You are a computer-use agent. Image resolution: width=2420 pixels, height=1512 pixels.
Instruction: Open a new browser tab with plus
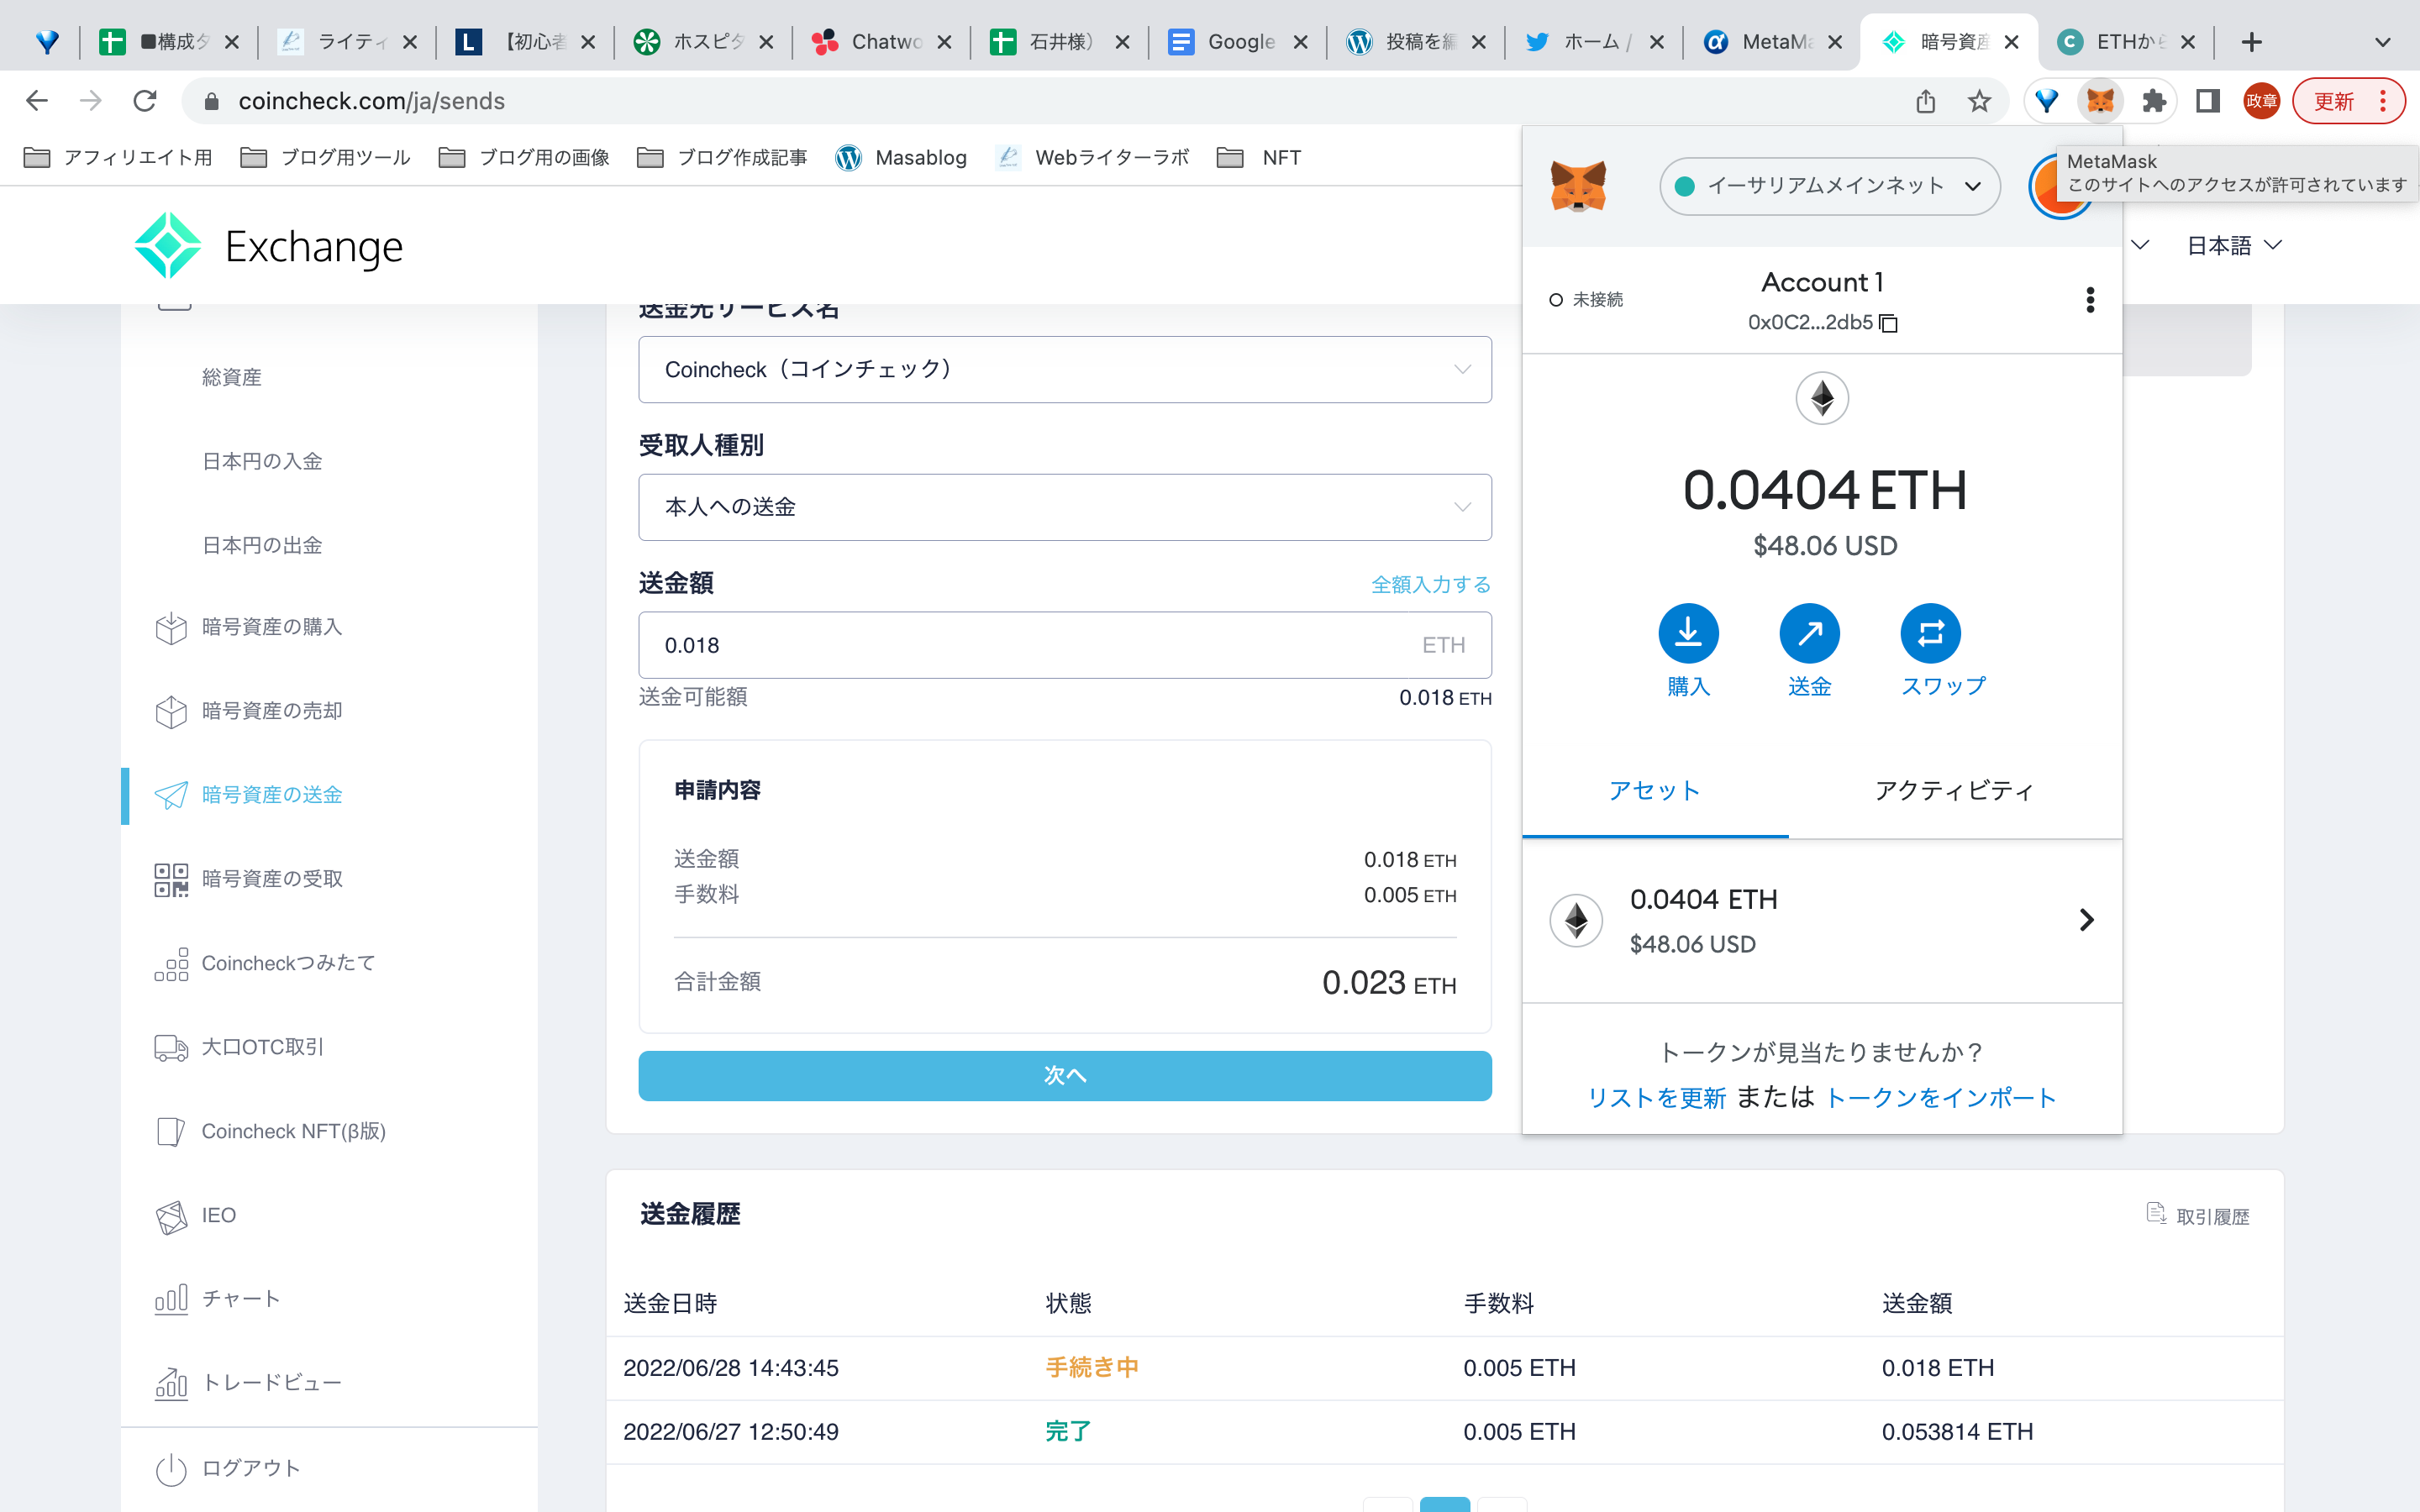pos(2252,42)
